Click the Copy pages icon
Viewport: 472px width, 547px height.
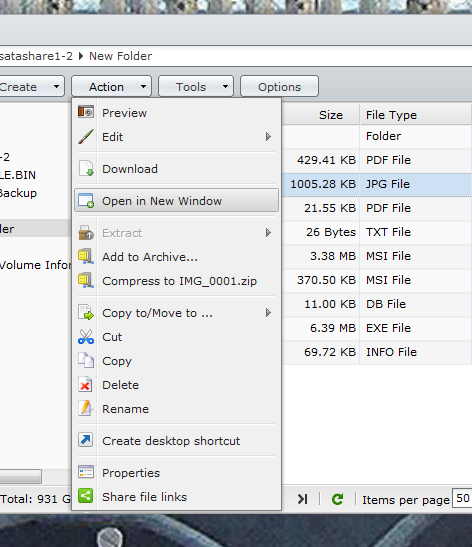86,360
